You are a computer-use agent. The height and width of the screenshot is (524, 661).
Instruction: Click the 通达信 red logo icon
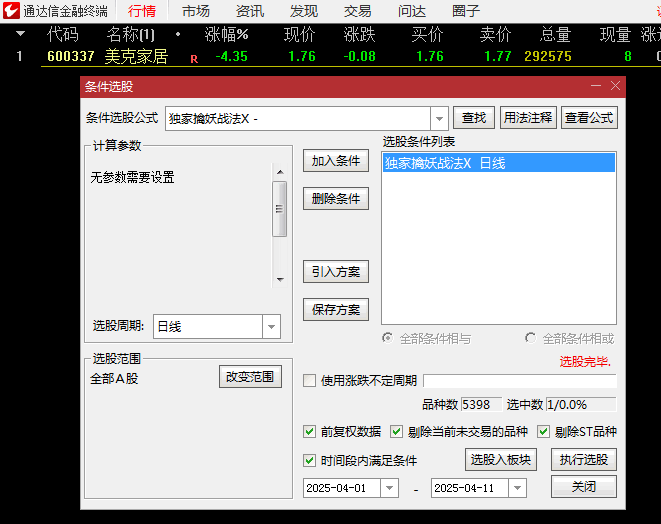[11, 11]
